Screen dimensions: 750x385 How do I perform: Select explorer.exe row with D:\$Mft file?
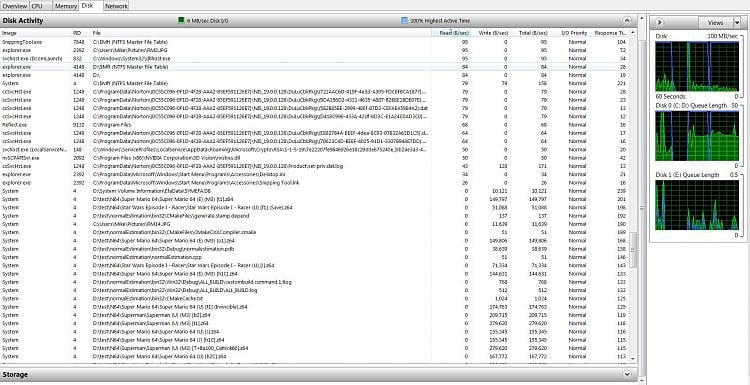[315, 67]
